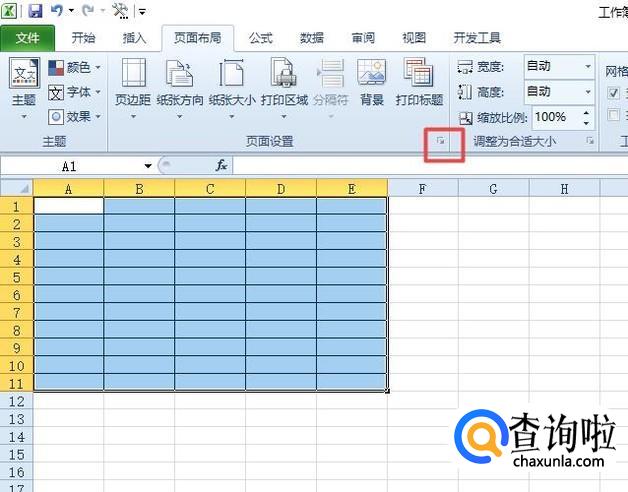The width and height of the screenshot is (628, 492).
Task: Open the 文件 (File) tab
Action: click(x=28, y=38)
